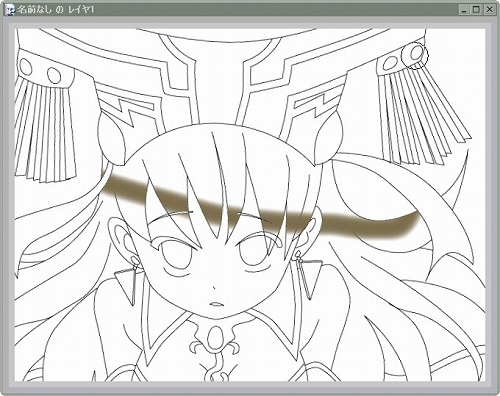Click the leftmost ring on the left hat ornament
500x396 pixels.
25,67
